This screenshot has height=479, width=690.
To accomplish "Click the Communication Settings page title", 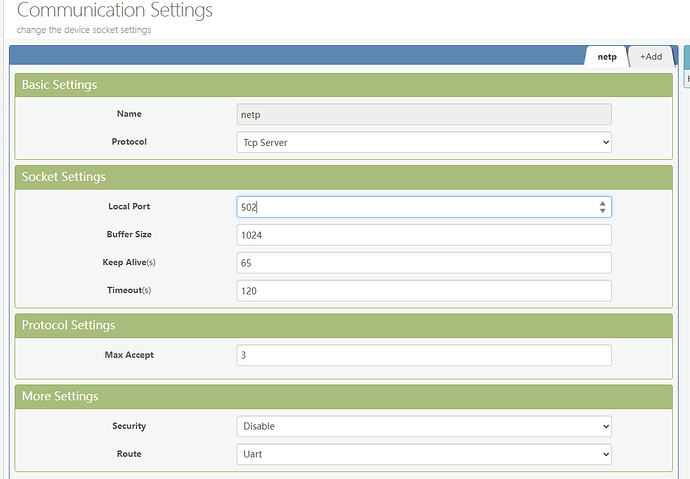I will 115,12.
